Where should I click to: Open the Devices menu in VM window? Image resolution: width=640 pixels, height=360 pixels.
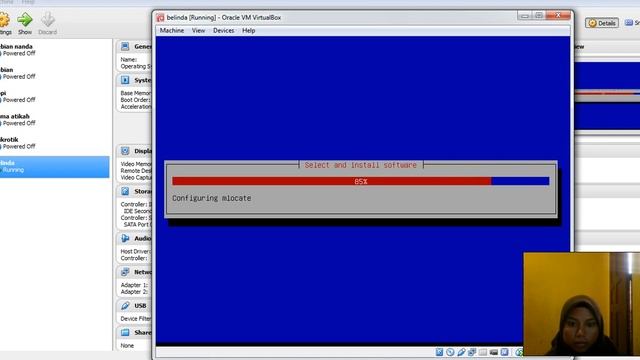223,31
